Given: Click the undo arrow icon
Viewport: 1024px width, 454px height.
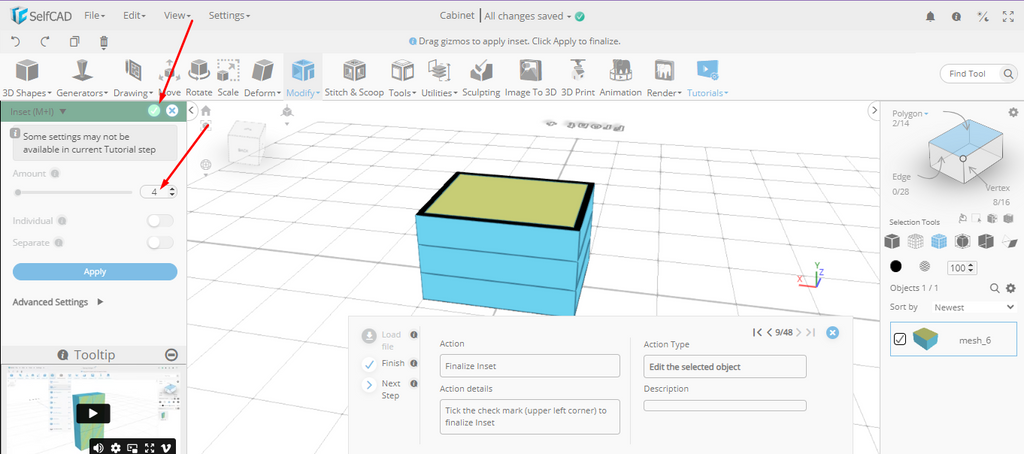Looking at the screenshot, I should (16, 42).
